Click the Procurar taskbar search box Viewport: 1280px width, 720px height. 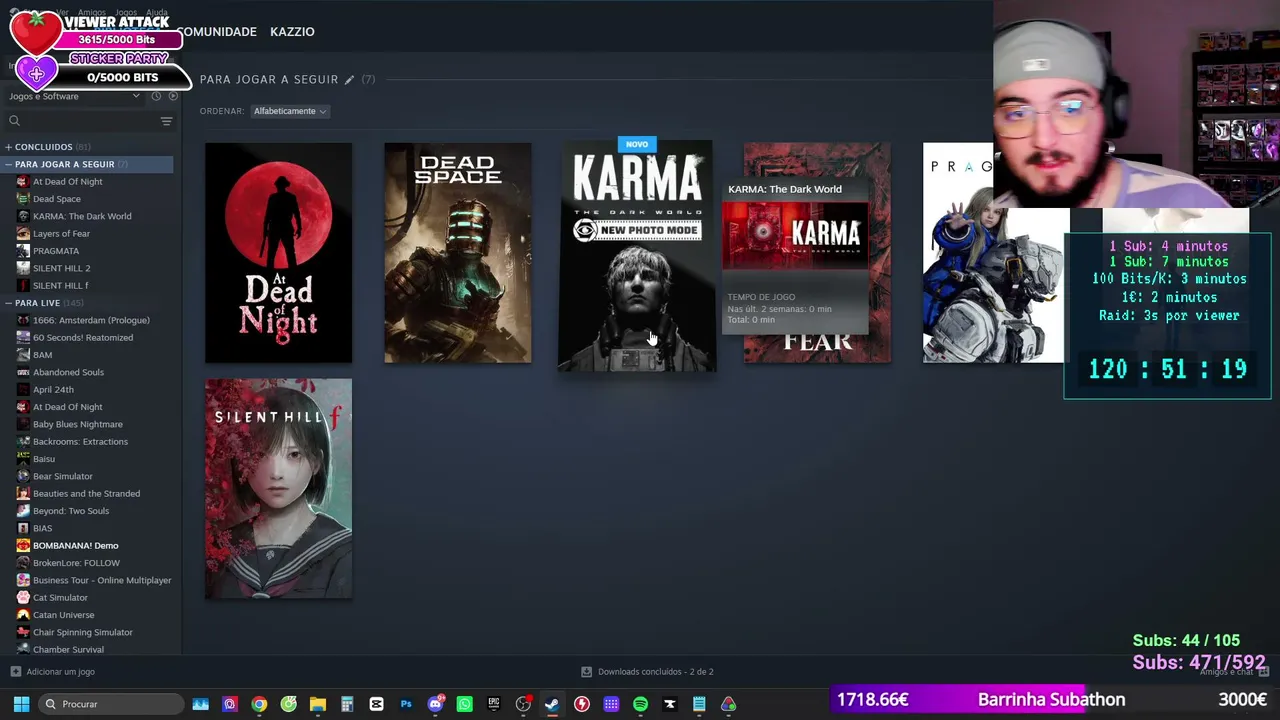[x=110, y=704]
